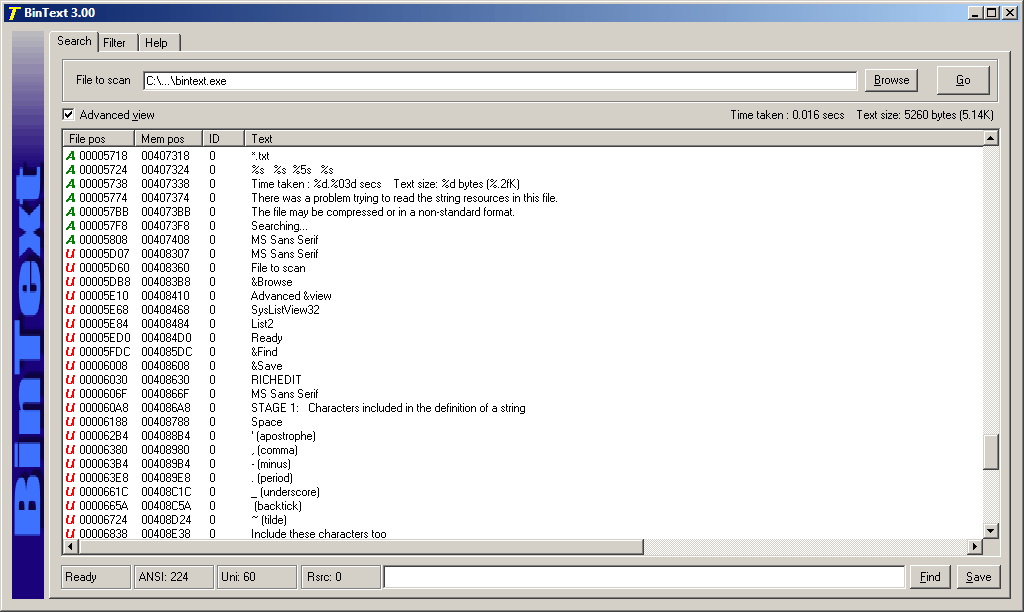1024x612 pixels.
Task: Click the Uni: 60 status panel
Action: point(257,577)
